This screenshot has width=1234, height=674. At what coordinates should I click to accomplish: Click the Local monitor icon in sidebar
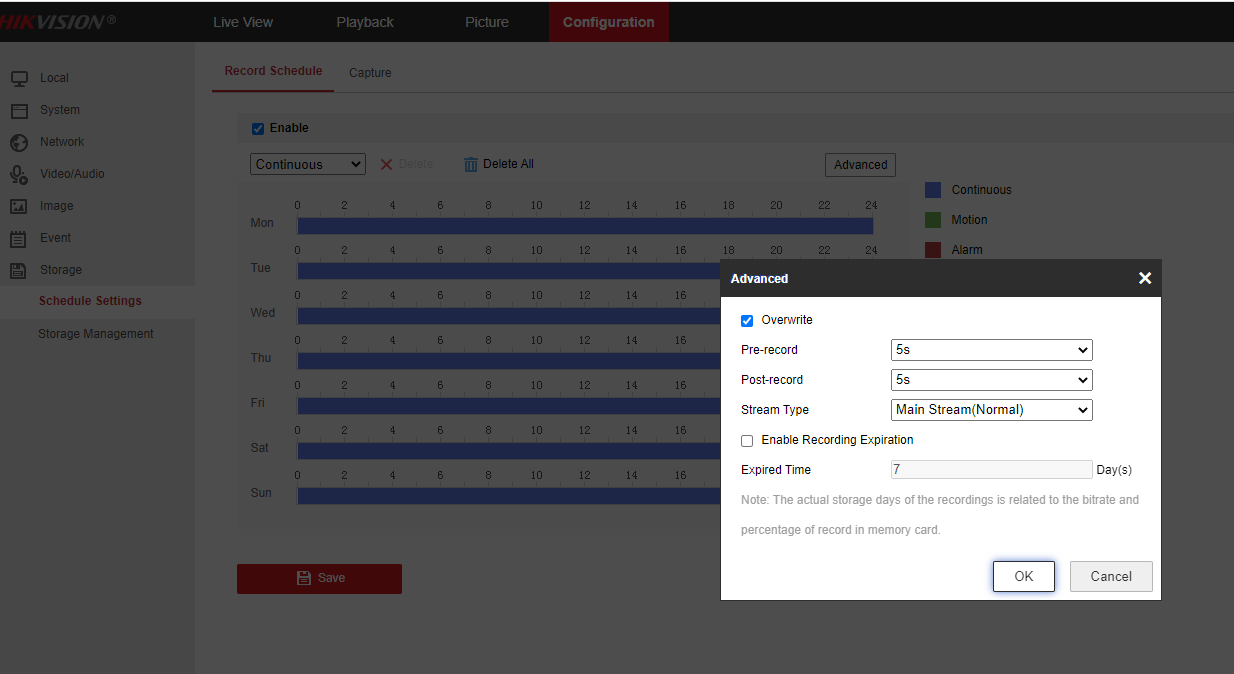click(19, 78)
